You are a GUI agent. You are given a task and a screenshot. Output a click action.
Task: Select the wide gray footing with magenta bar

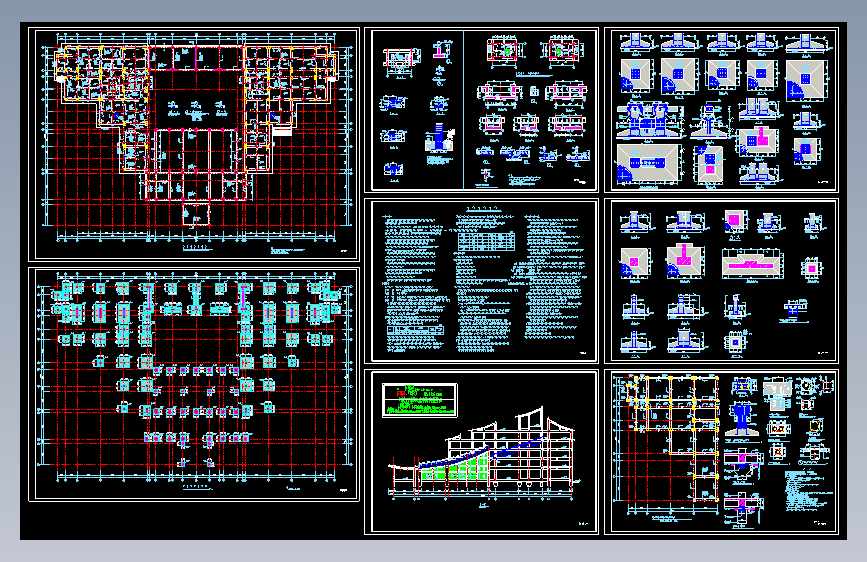753,264
